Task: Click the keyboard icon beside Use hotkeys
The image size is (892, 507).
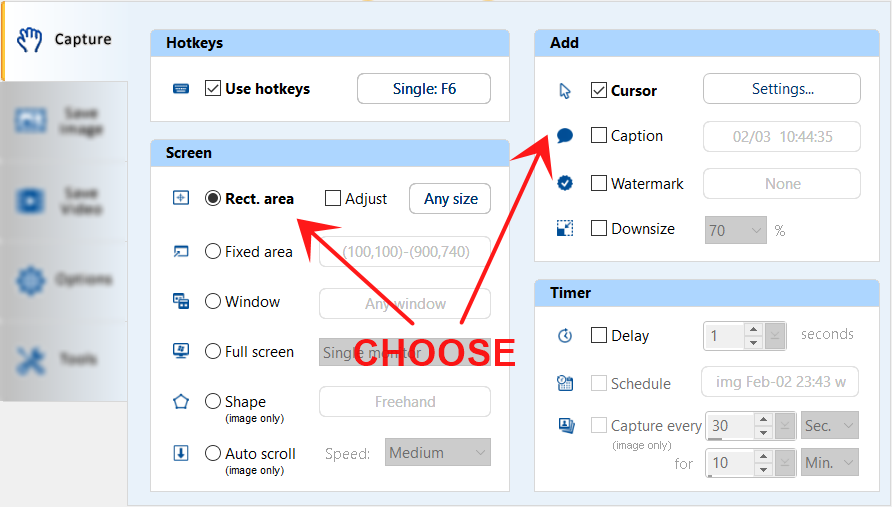Action: coord(181,88)
